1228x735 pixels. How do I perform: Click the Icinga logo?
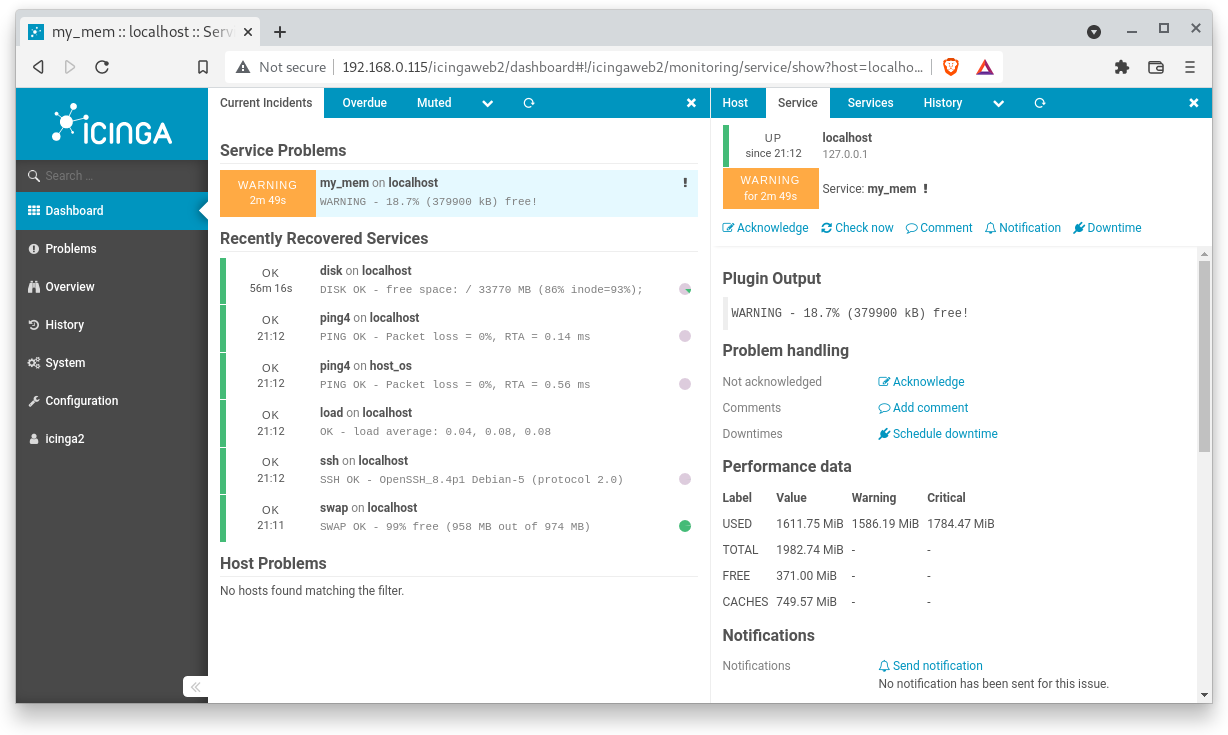[110, 124]
